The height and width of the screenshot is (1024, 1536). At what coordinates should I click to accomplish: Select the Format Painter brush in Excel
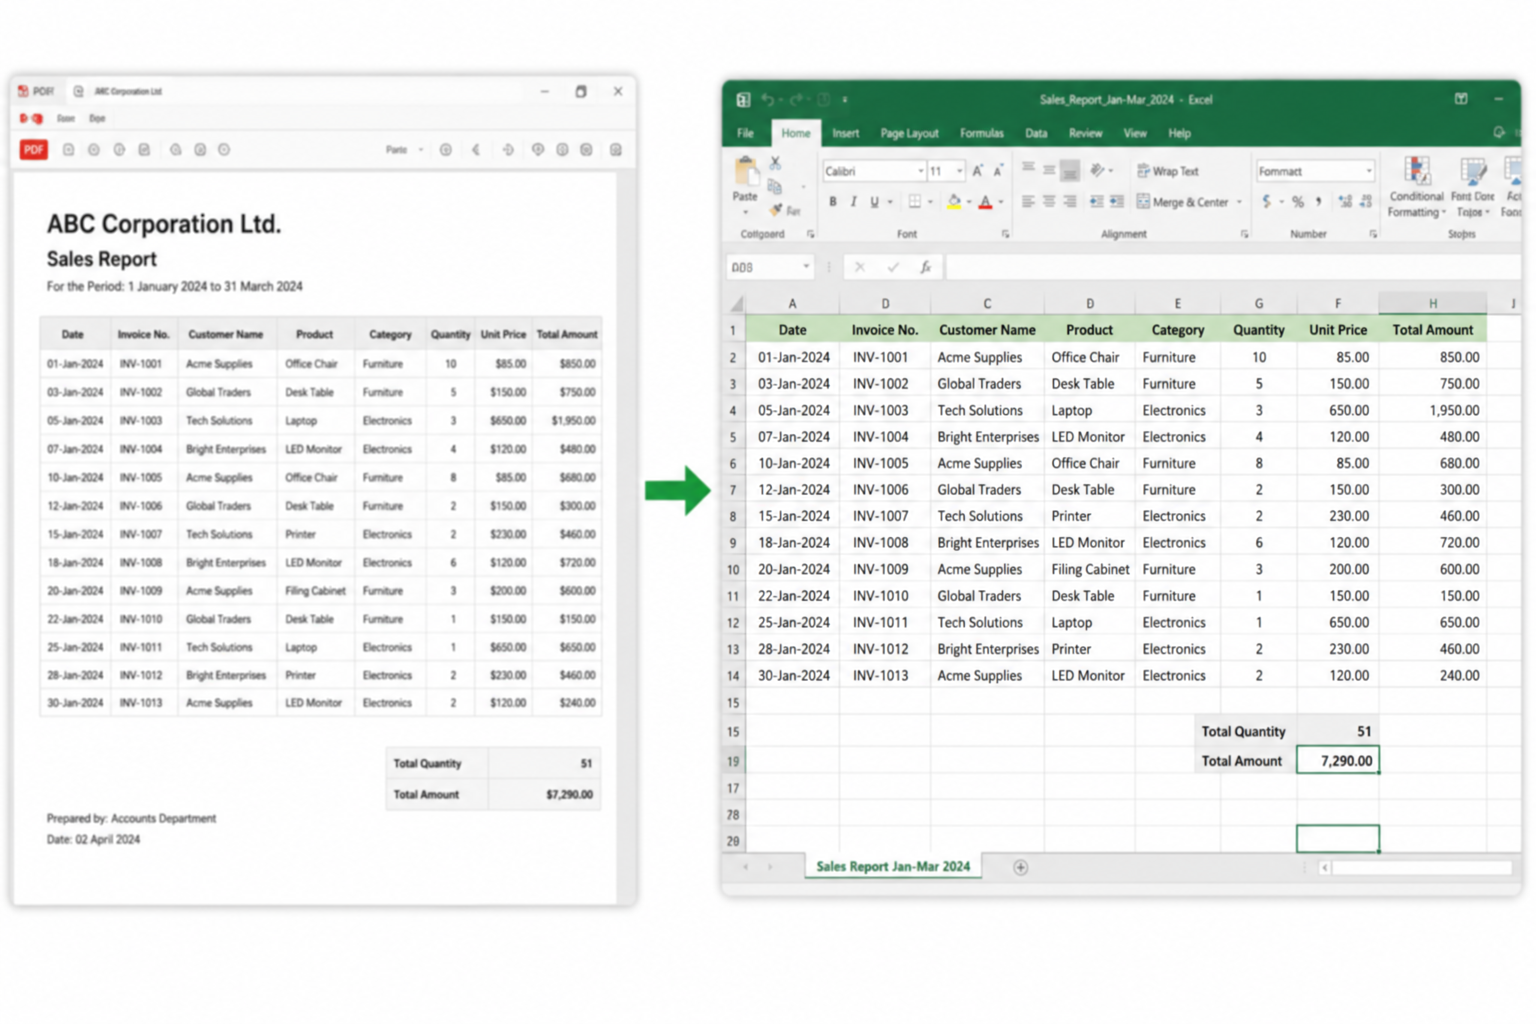point(777,210)
